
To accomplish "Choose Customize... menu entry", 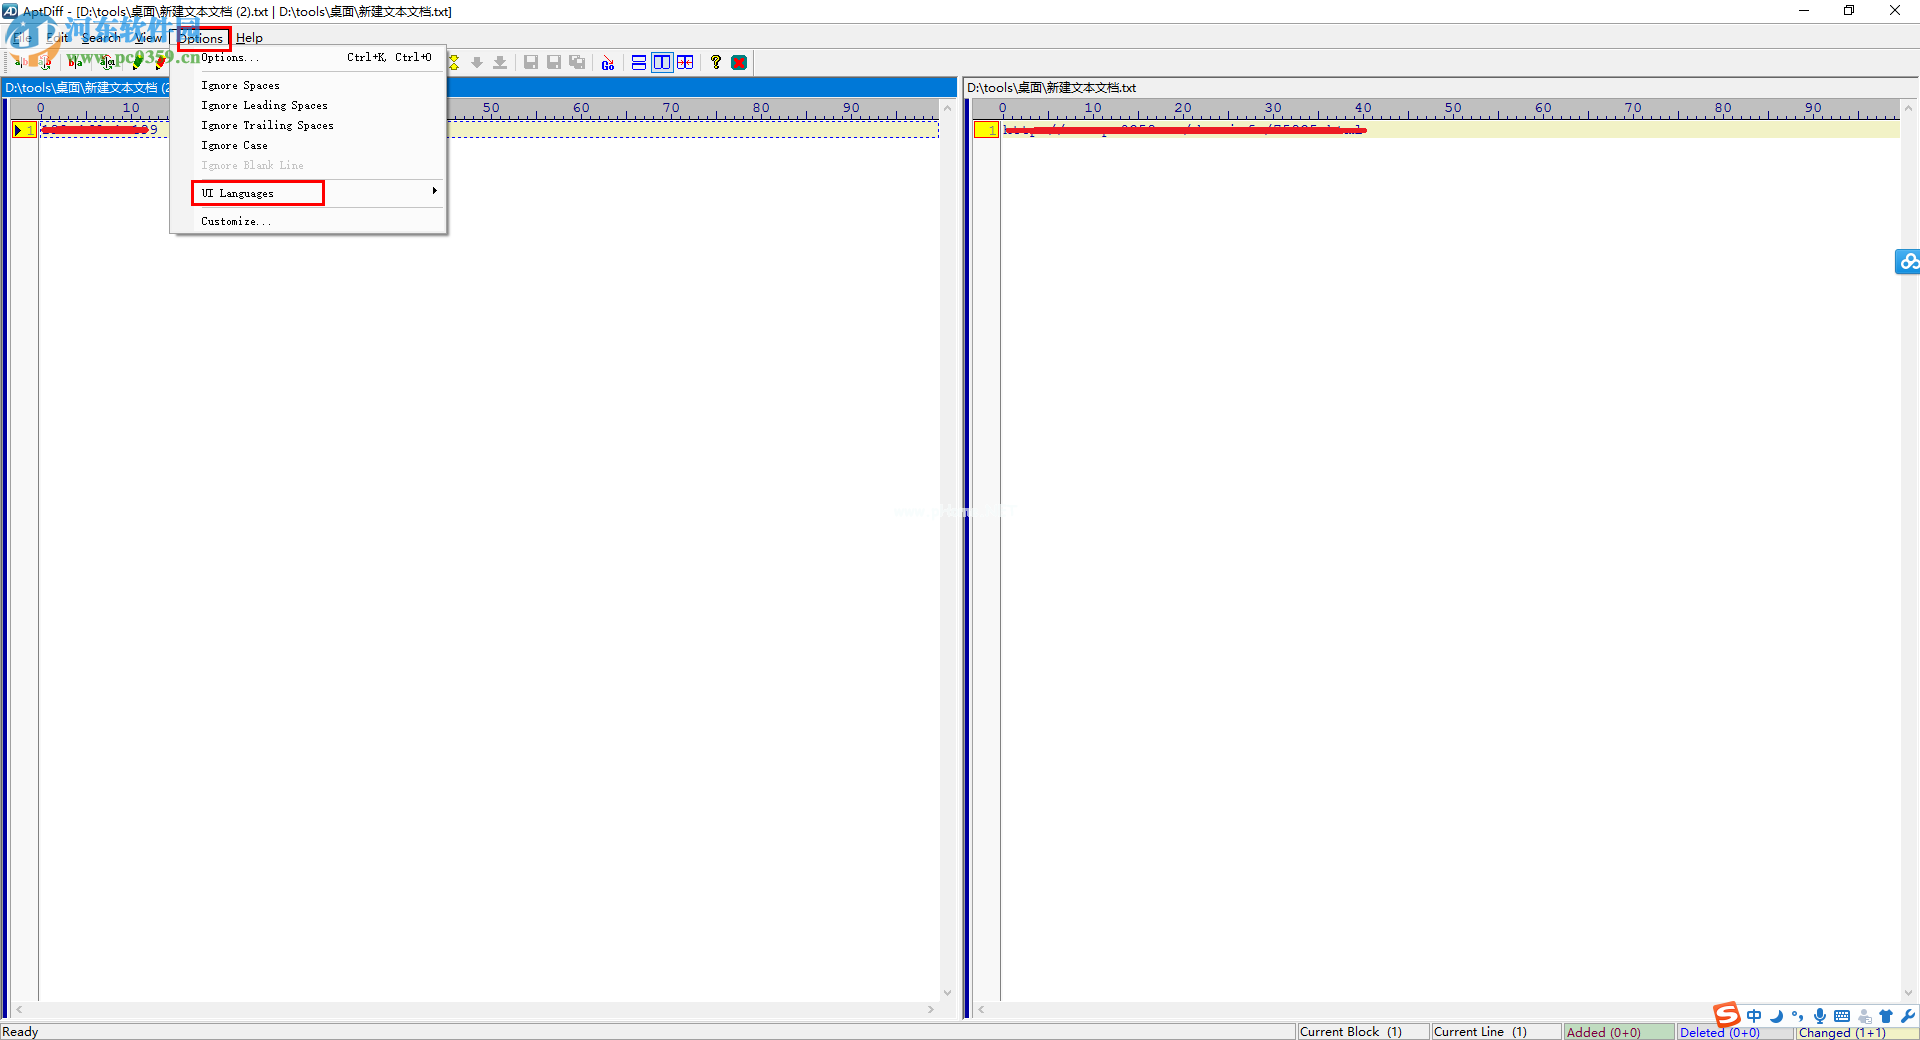I will click(308, 222).
